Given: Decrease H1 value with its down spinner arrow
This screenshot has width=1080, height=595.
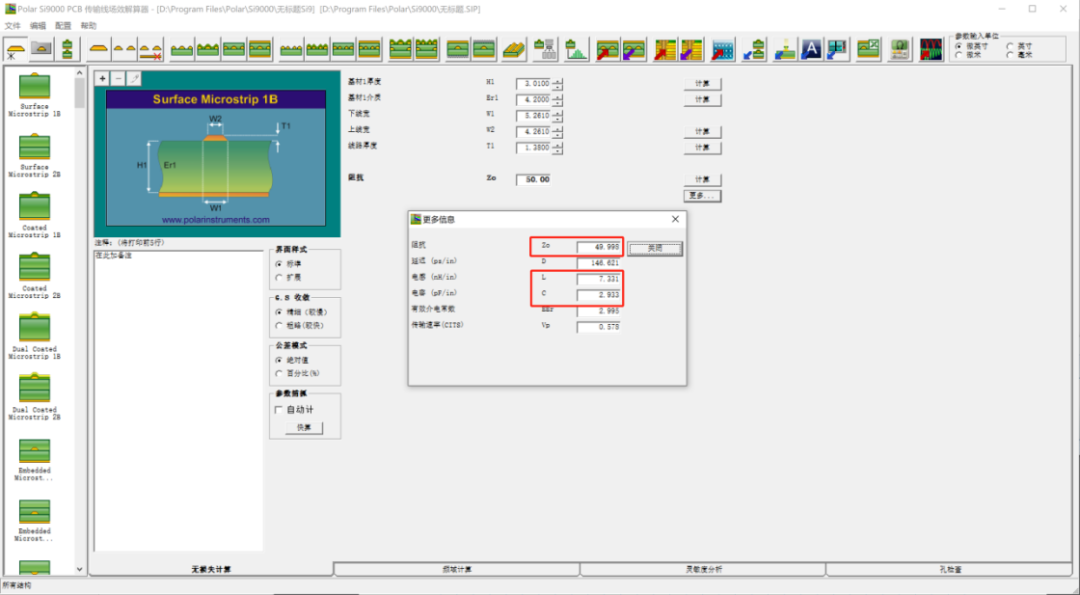Looking at the screenshot, I should click(x=557, y=87).
